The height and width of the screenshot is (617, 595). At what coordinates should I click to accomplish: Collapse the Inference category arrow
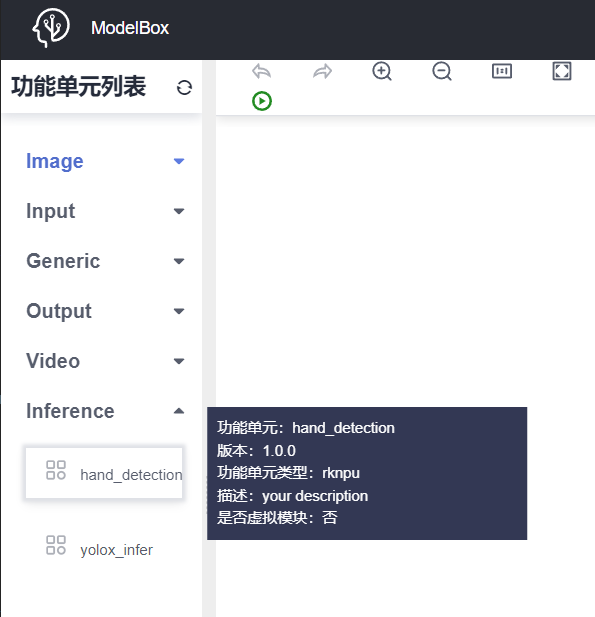[179, 411]
